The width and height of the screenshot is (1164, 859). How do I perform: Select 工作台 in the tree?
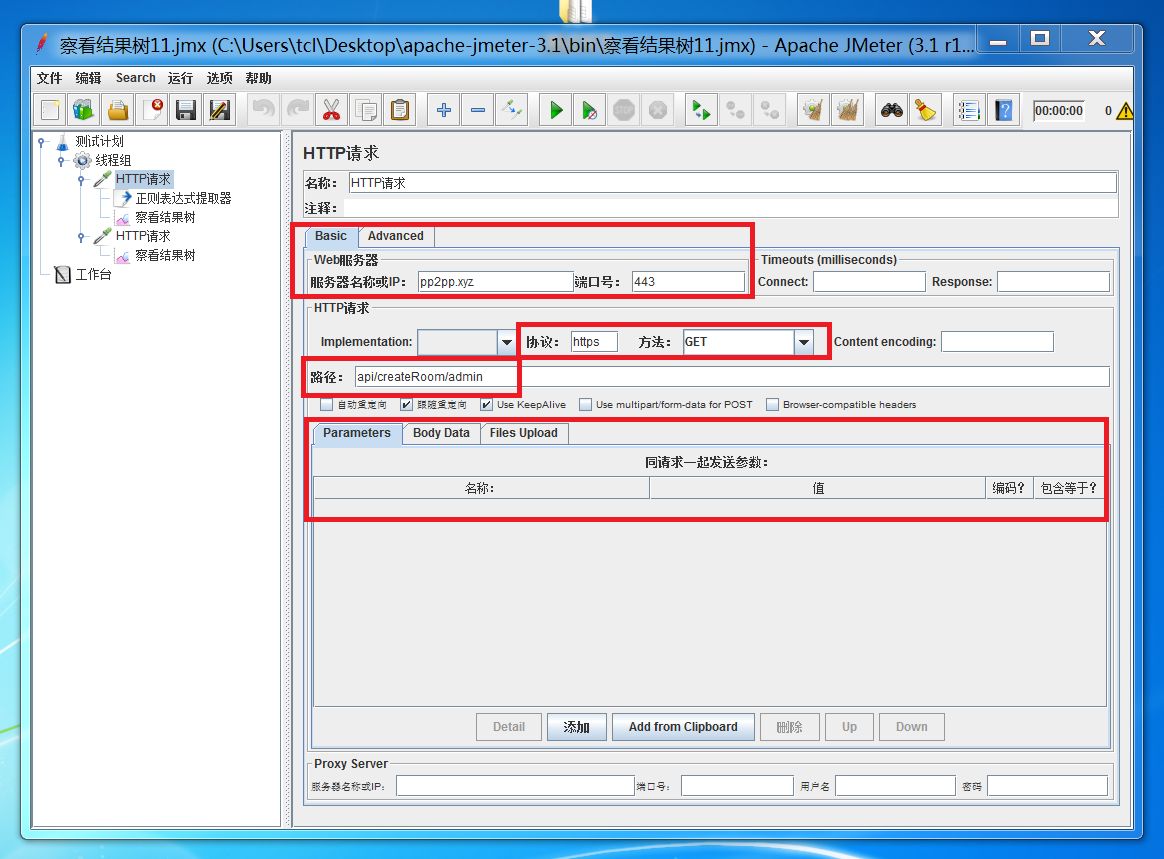coord(94,275)
